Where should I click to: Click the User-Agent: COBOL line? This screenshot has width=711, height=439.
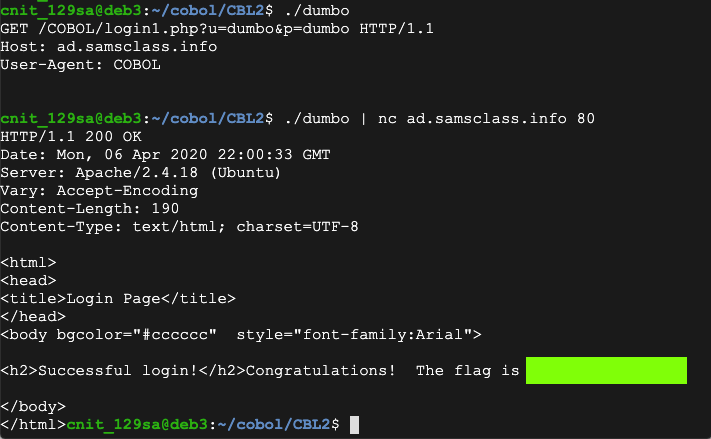click(x=81, y=64)
